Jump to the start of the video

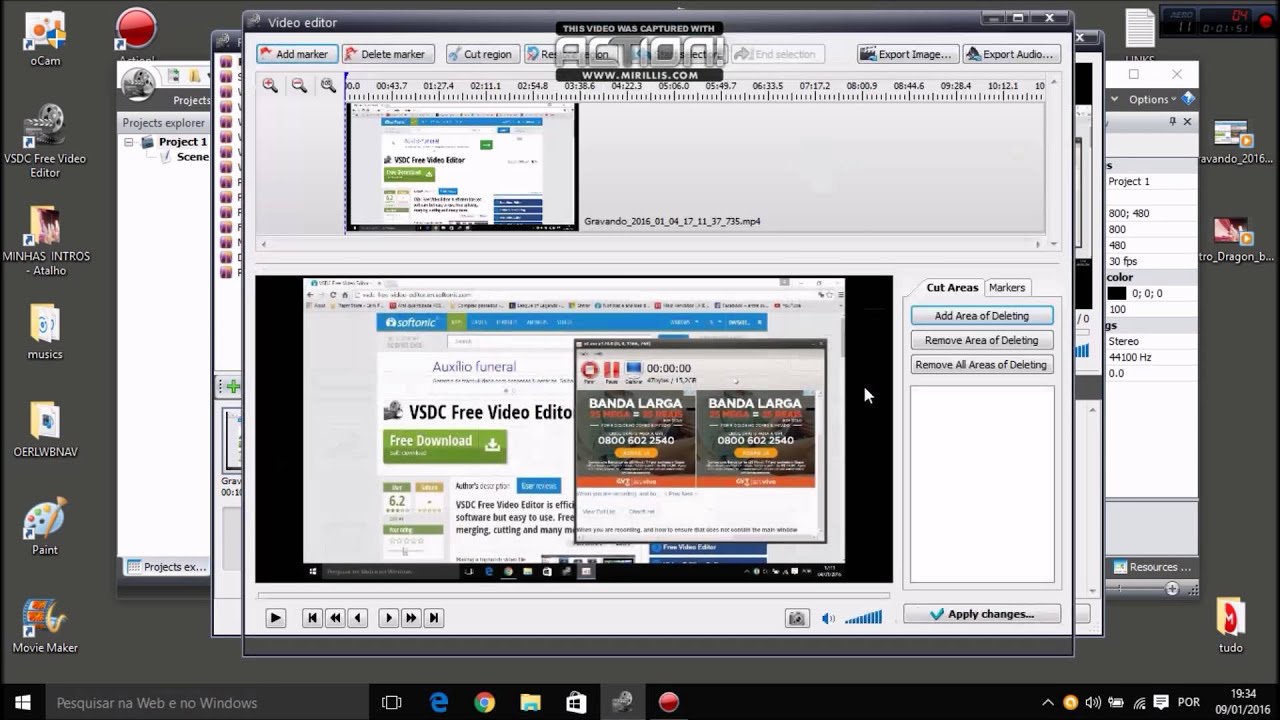[x=312, y=618]
